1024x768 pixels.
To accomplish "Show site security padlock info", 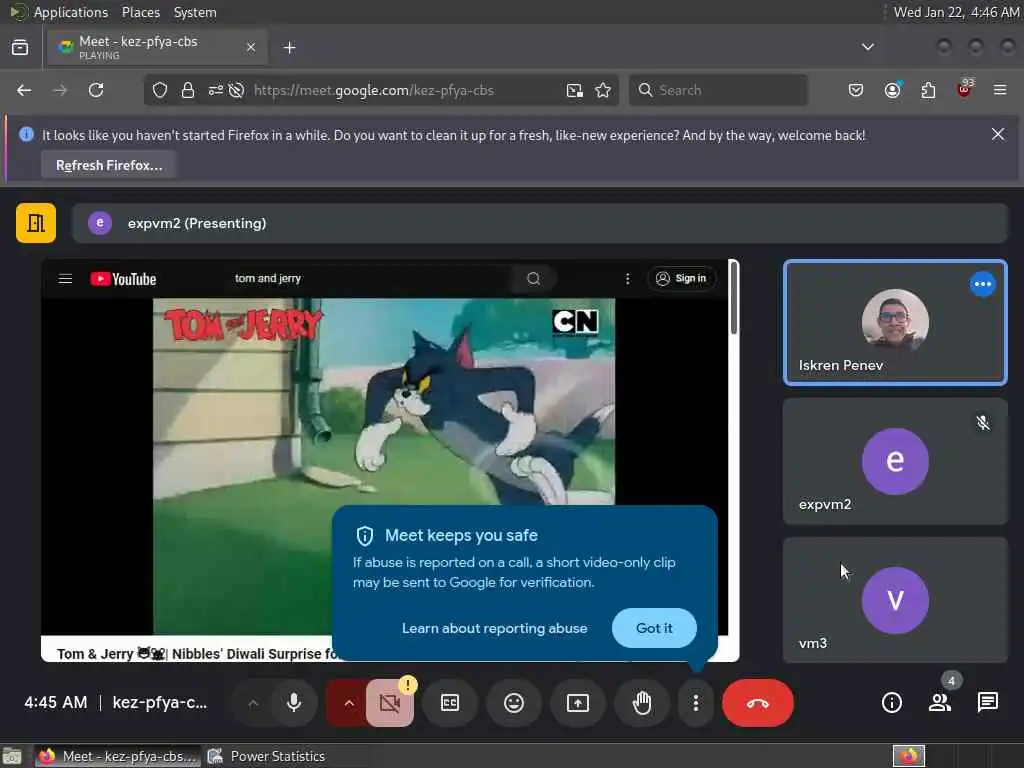I will coord(188,90).
